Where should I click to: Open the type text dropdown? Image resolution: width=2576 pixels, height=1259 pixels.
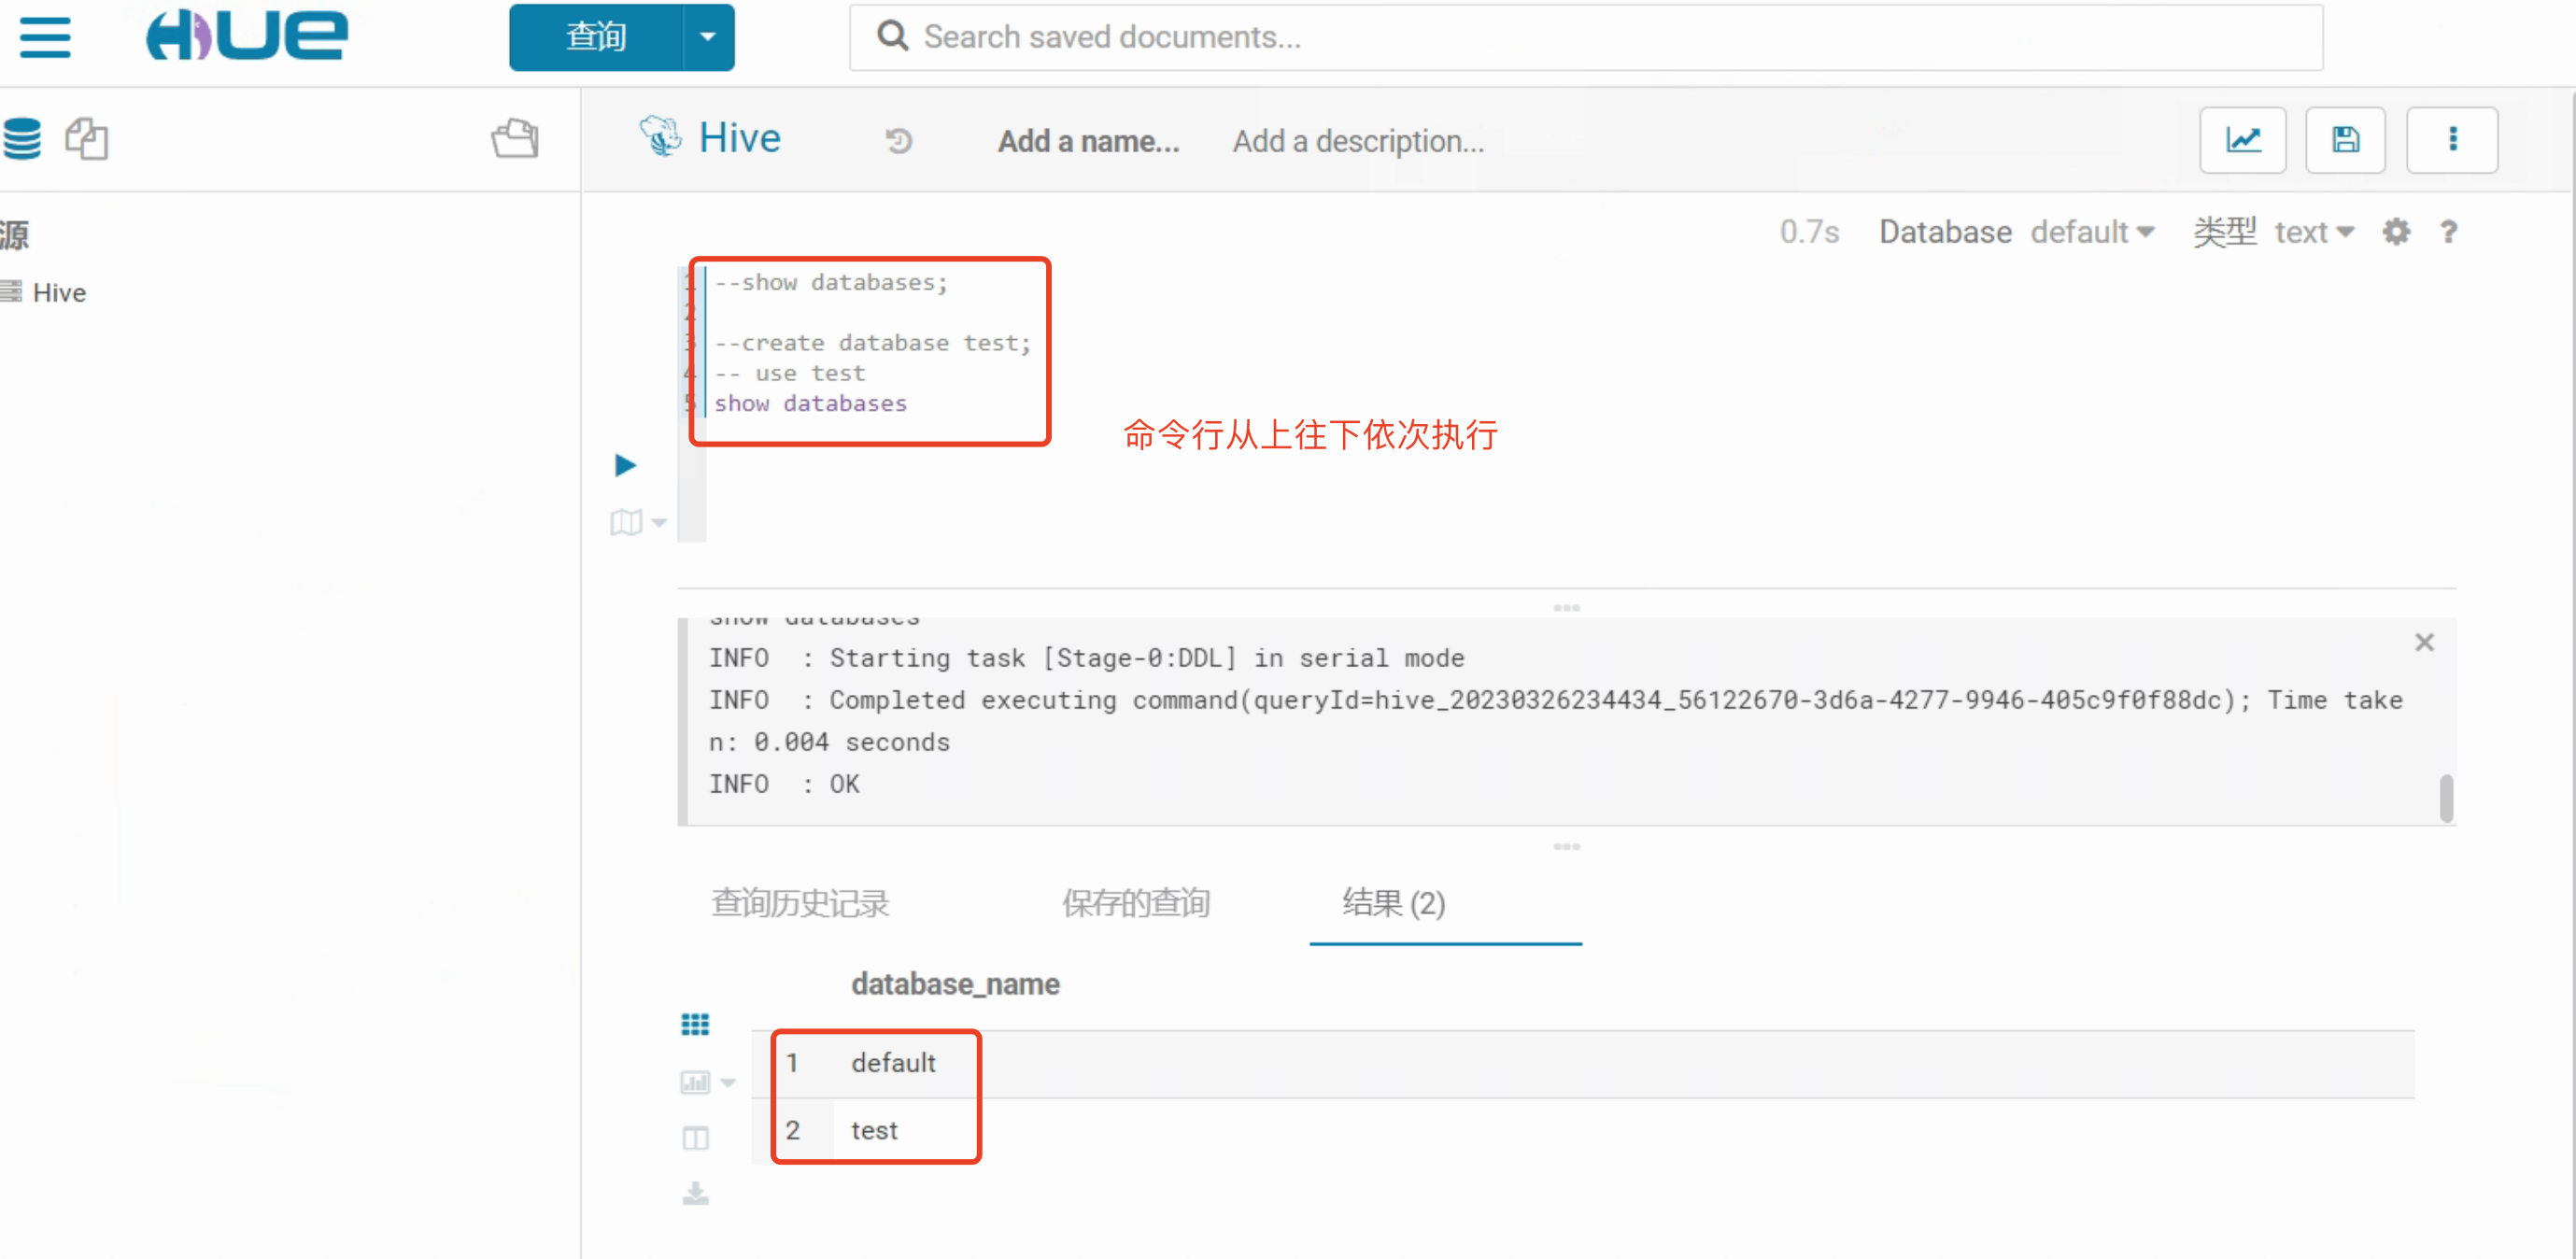2313,232
